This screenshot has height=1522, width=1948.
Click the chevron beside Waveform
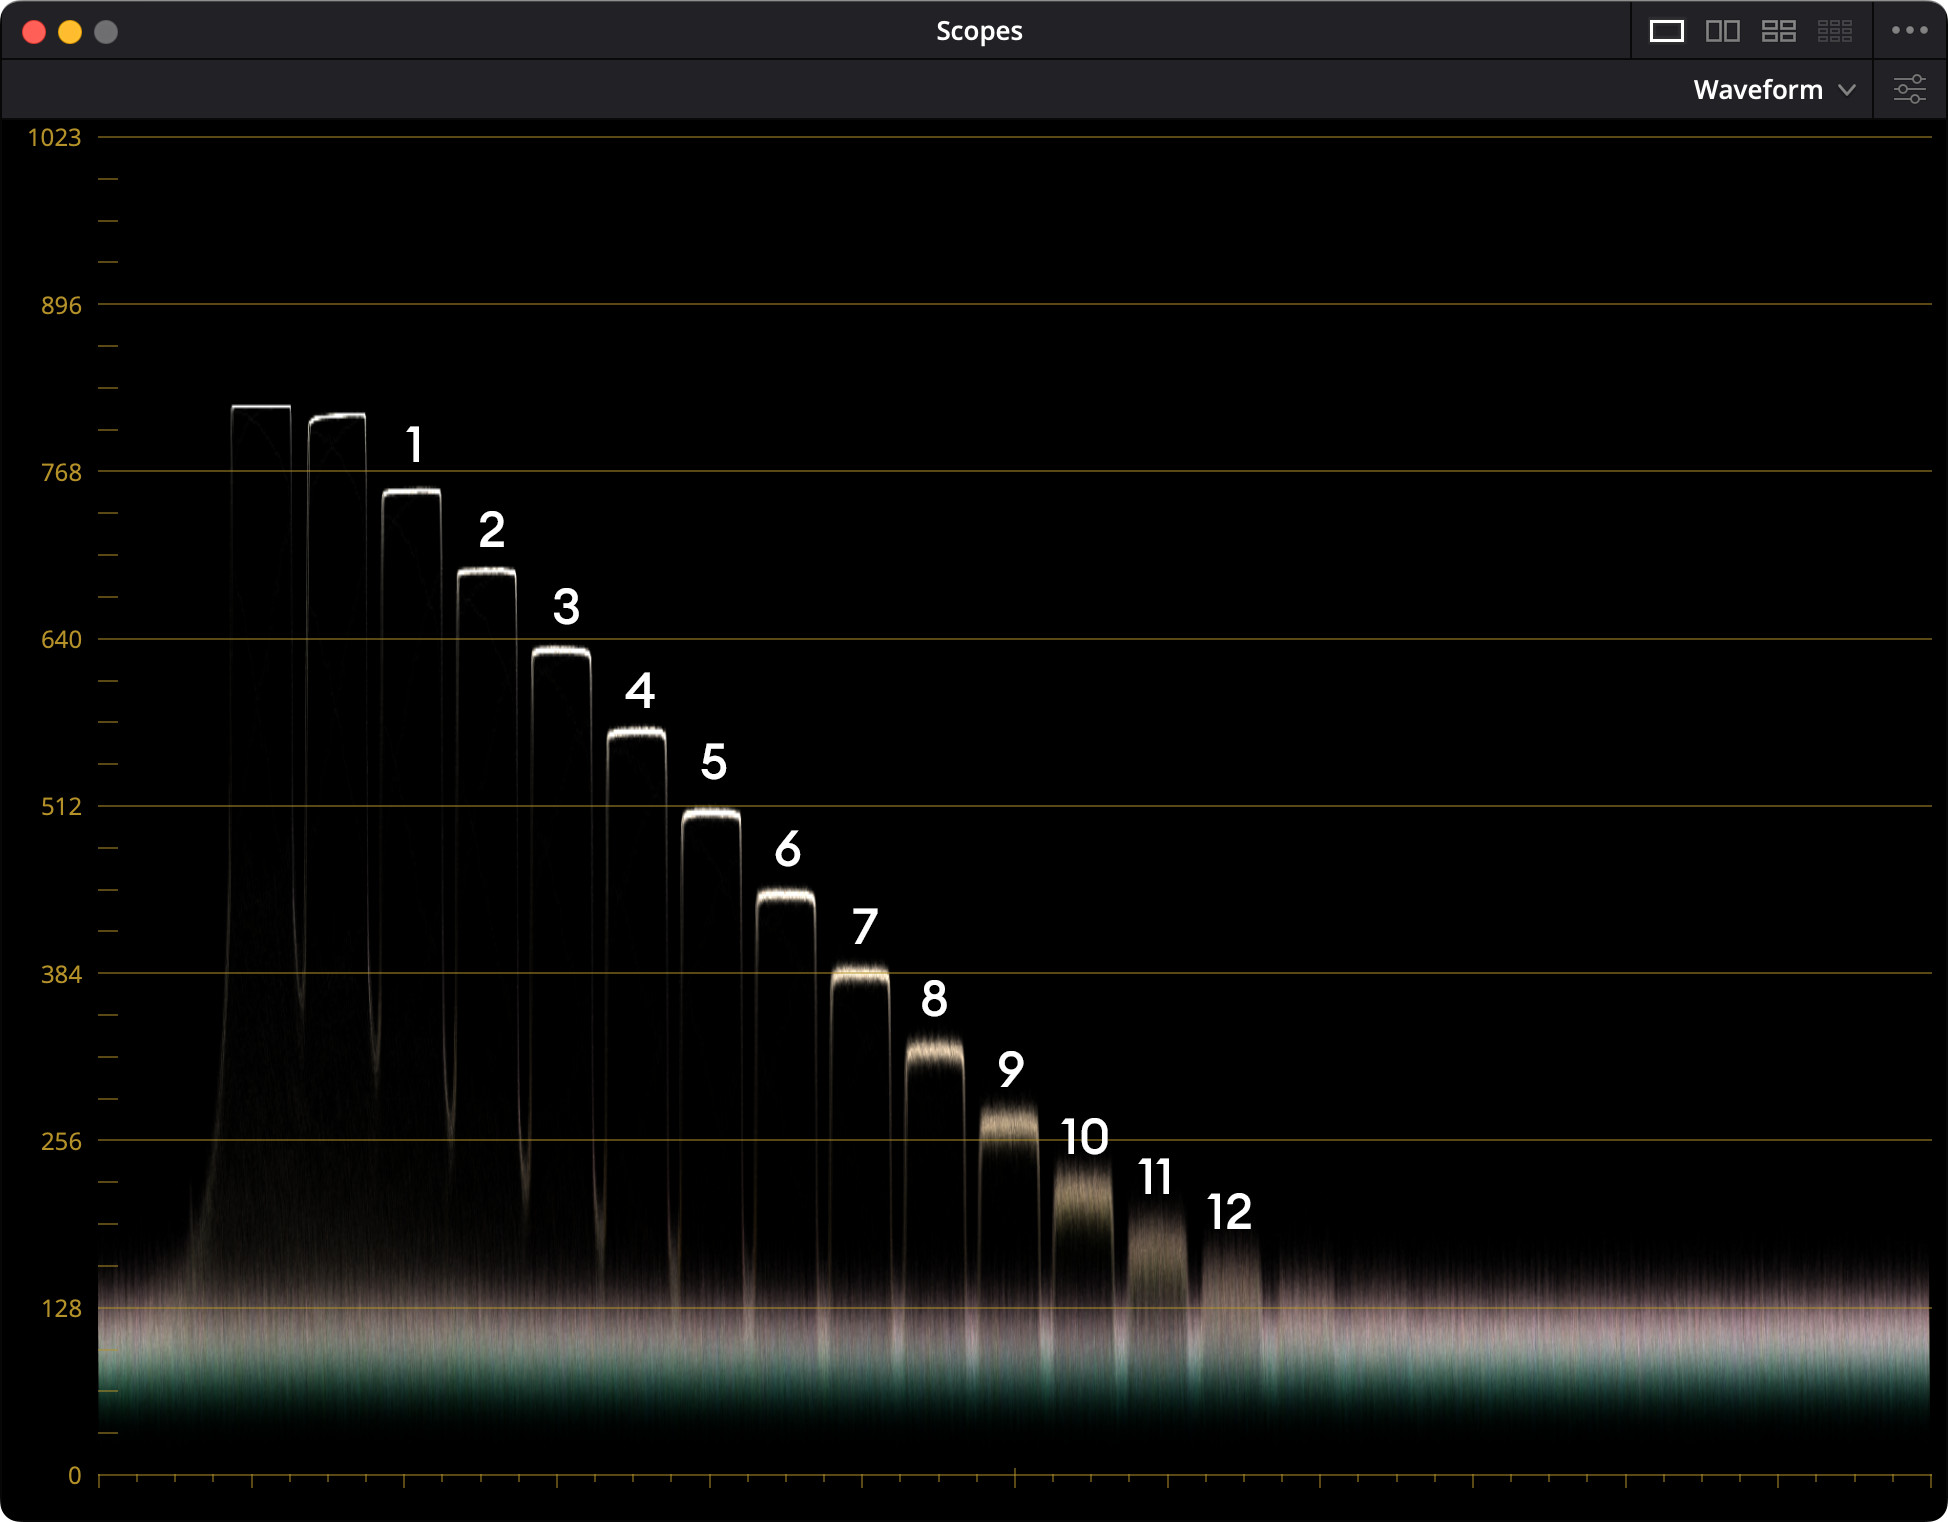1847,90
